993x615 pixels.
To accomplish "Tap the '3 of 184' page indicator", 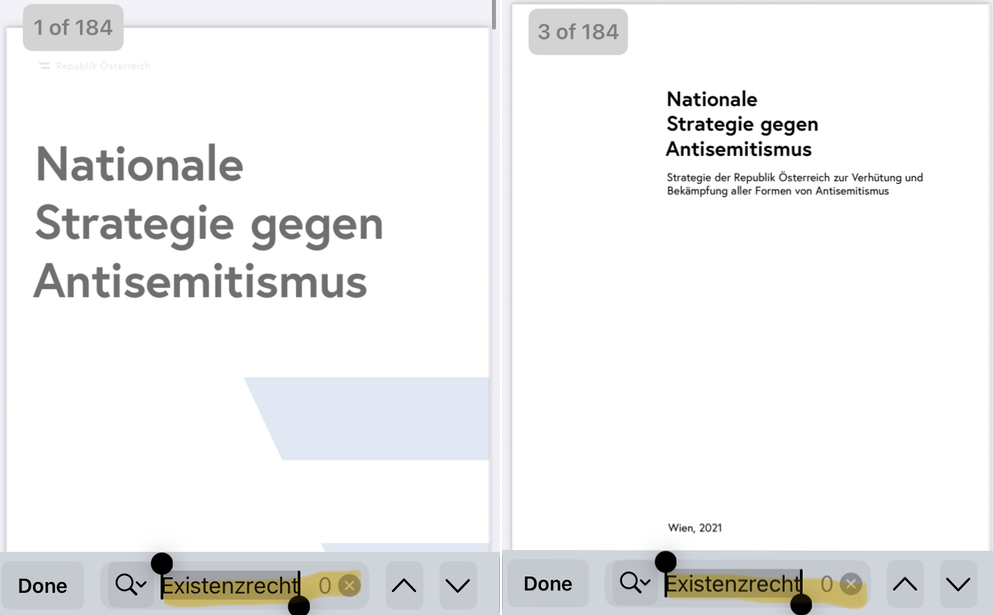I will pyautogui.click(x=578, y=32).
